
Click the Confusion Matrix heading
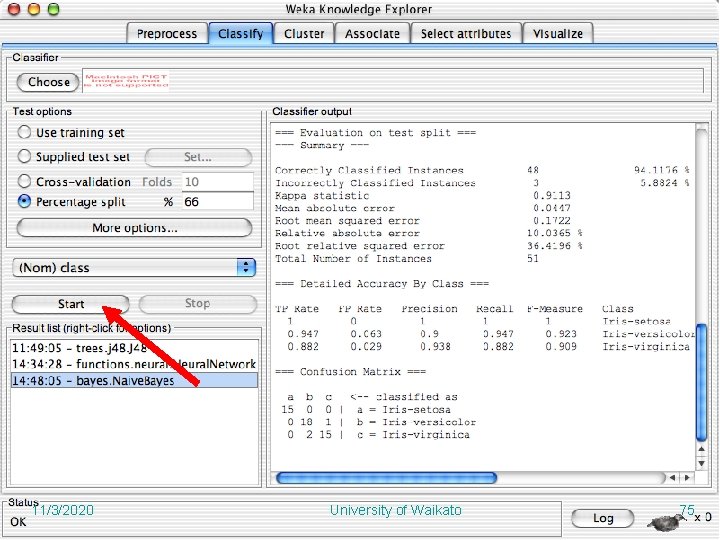(x=350, y=371)
